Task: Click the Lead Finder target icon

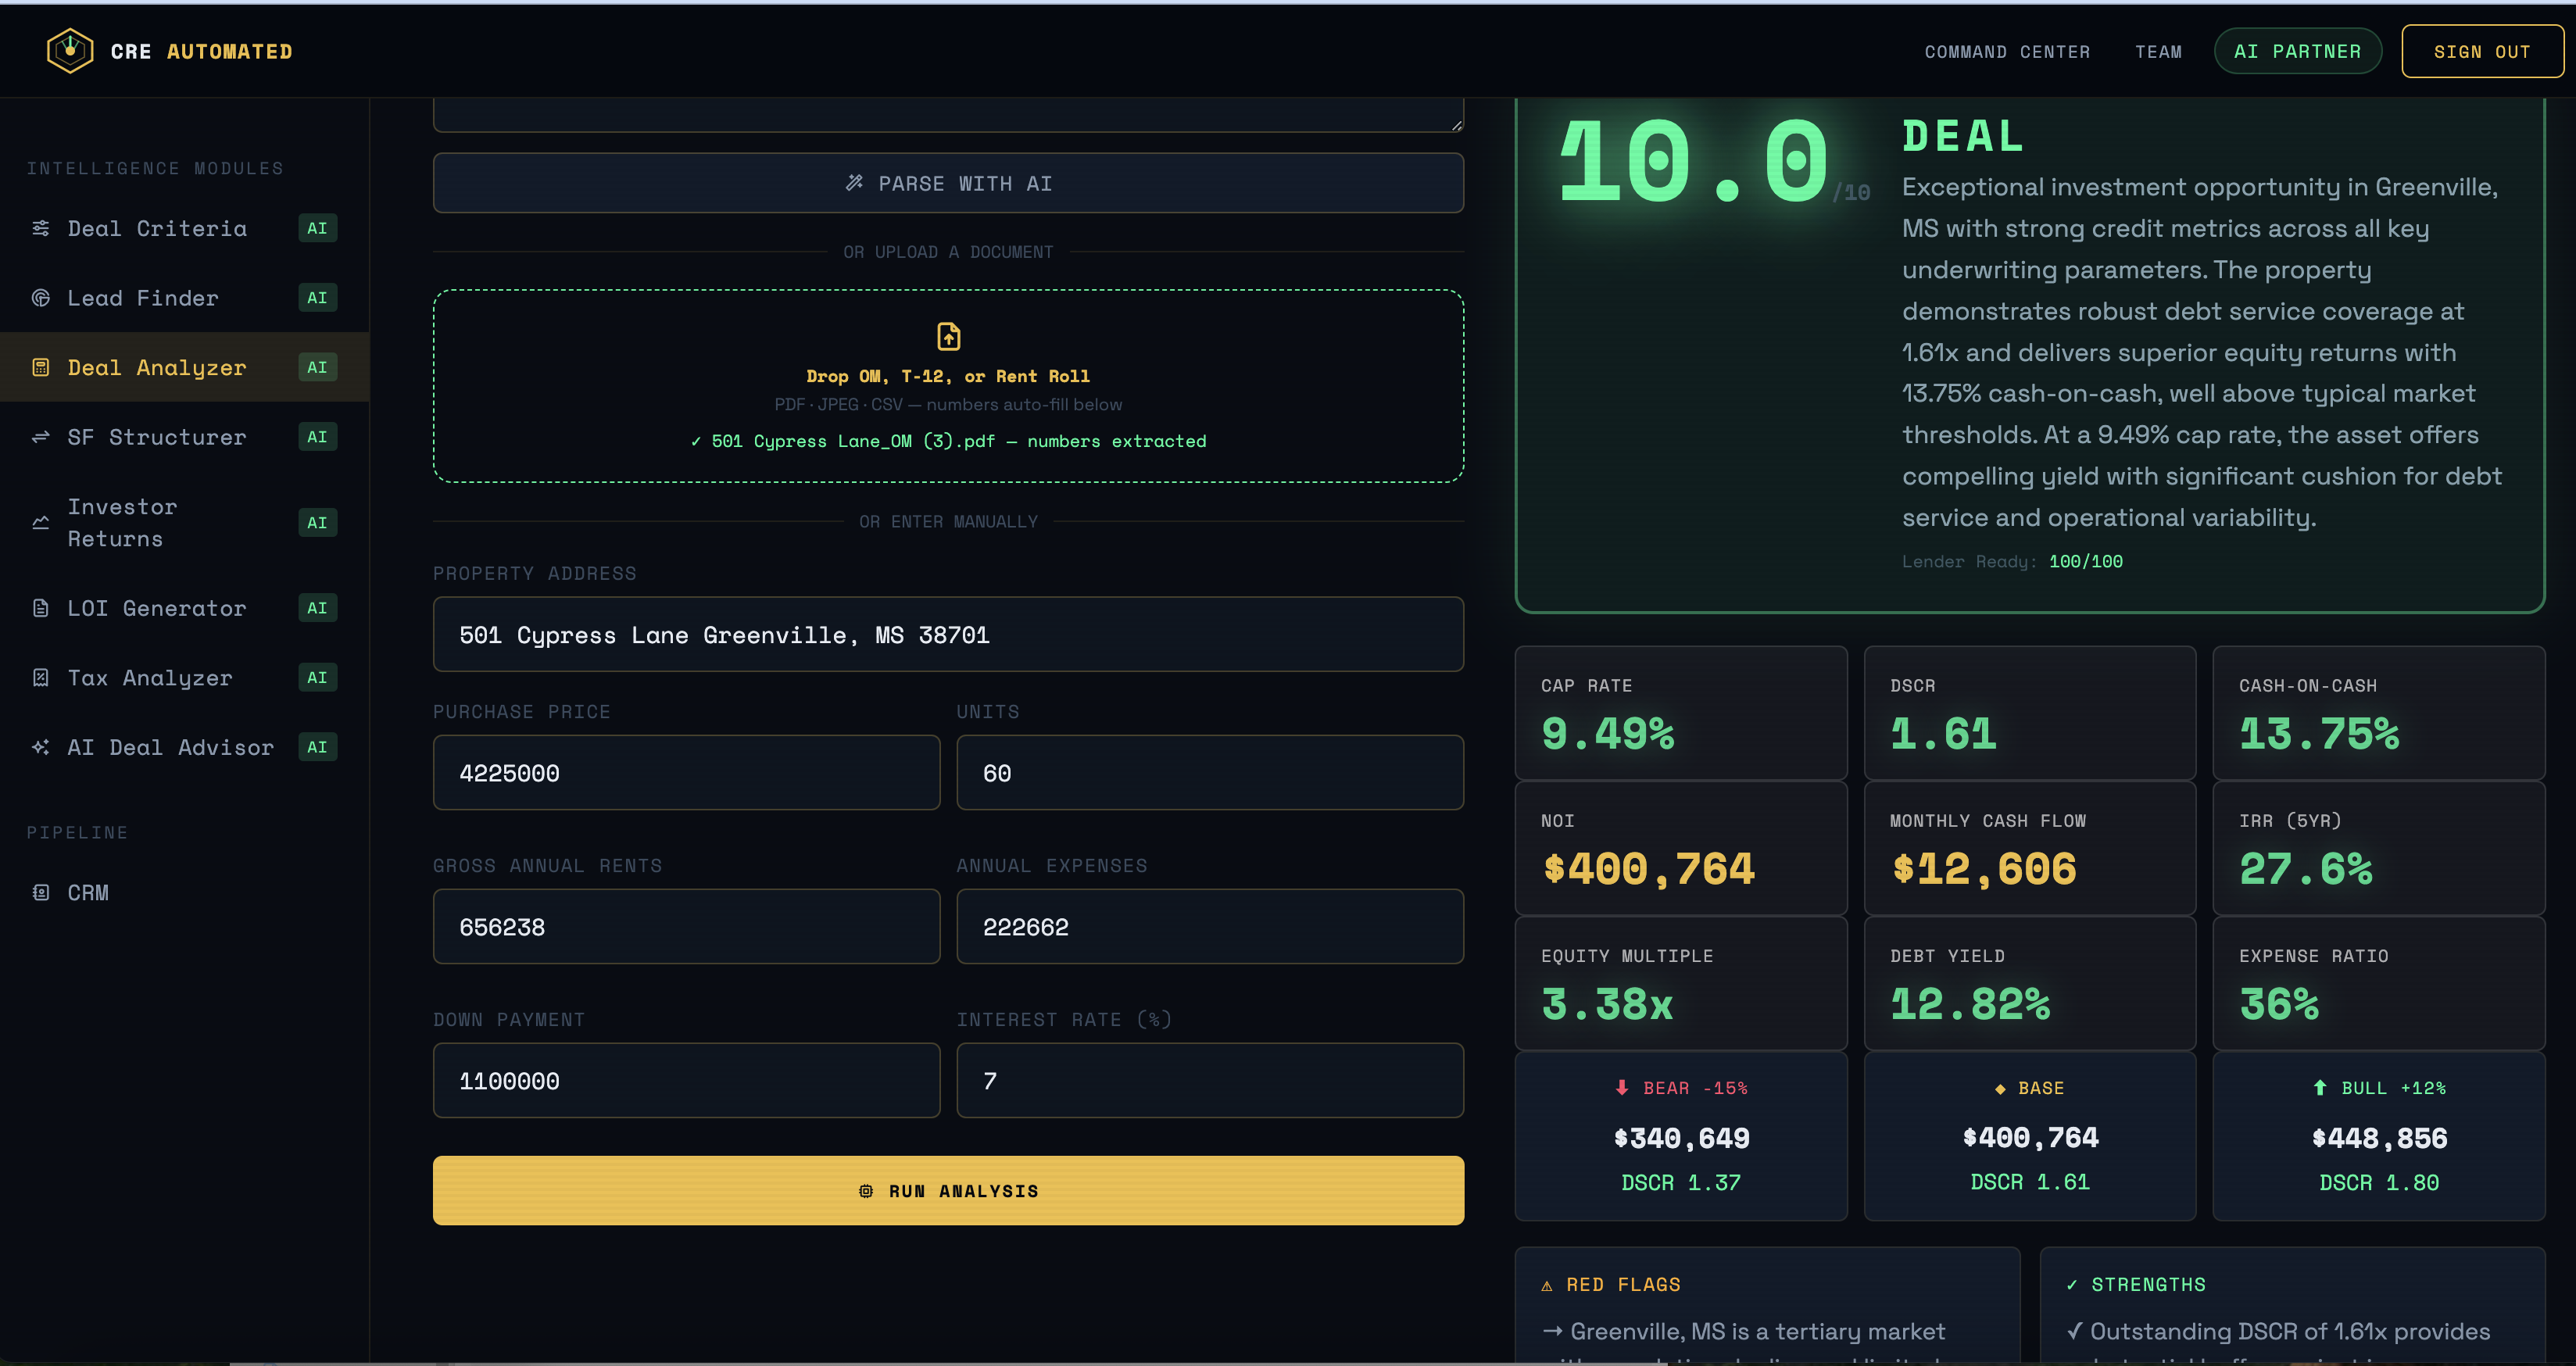Action: coord(41,298)
